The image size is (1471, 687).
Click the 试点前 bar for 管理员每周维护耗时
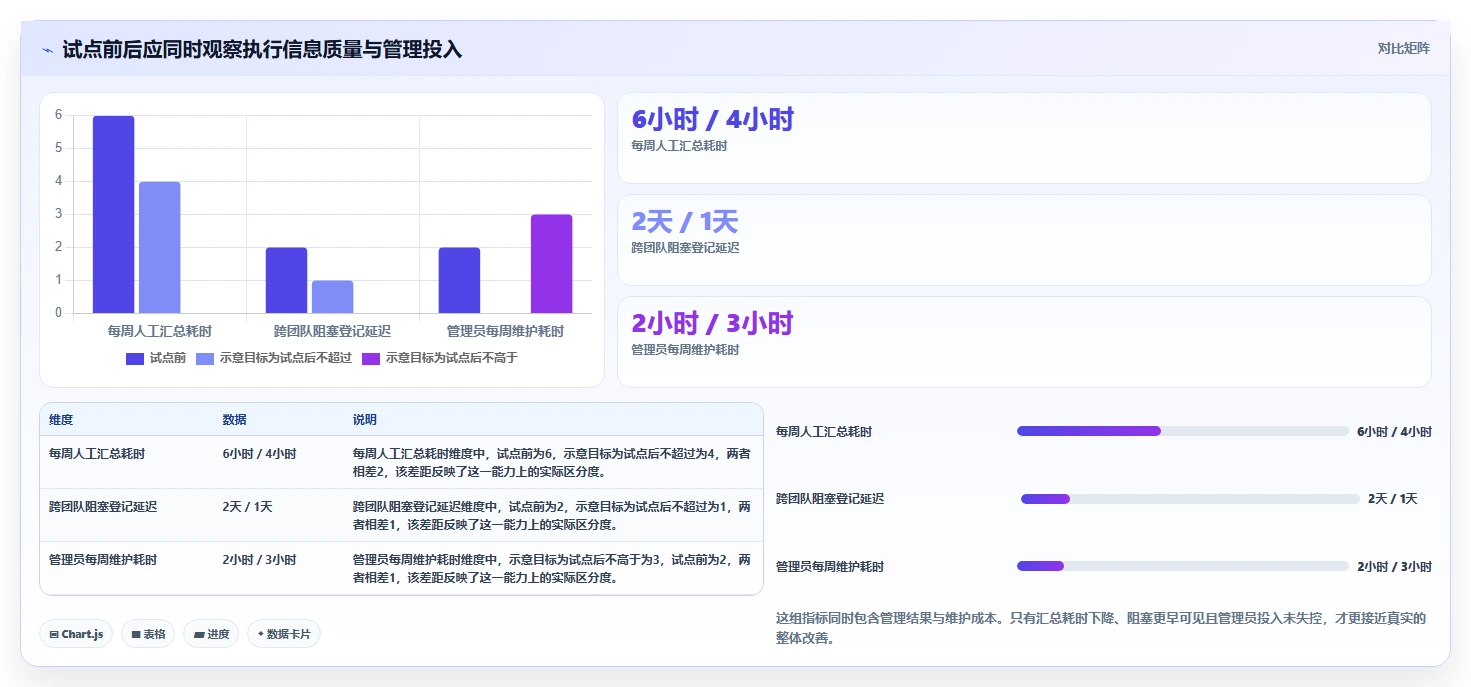point(459,280)
